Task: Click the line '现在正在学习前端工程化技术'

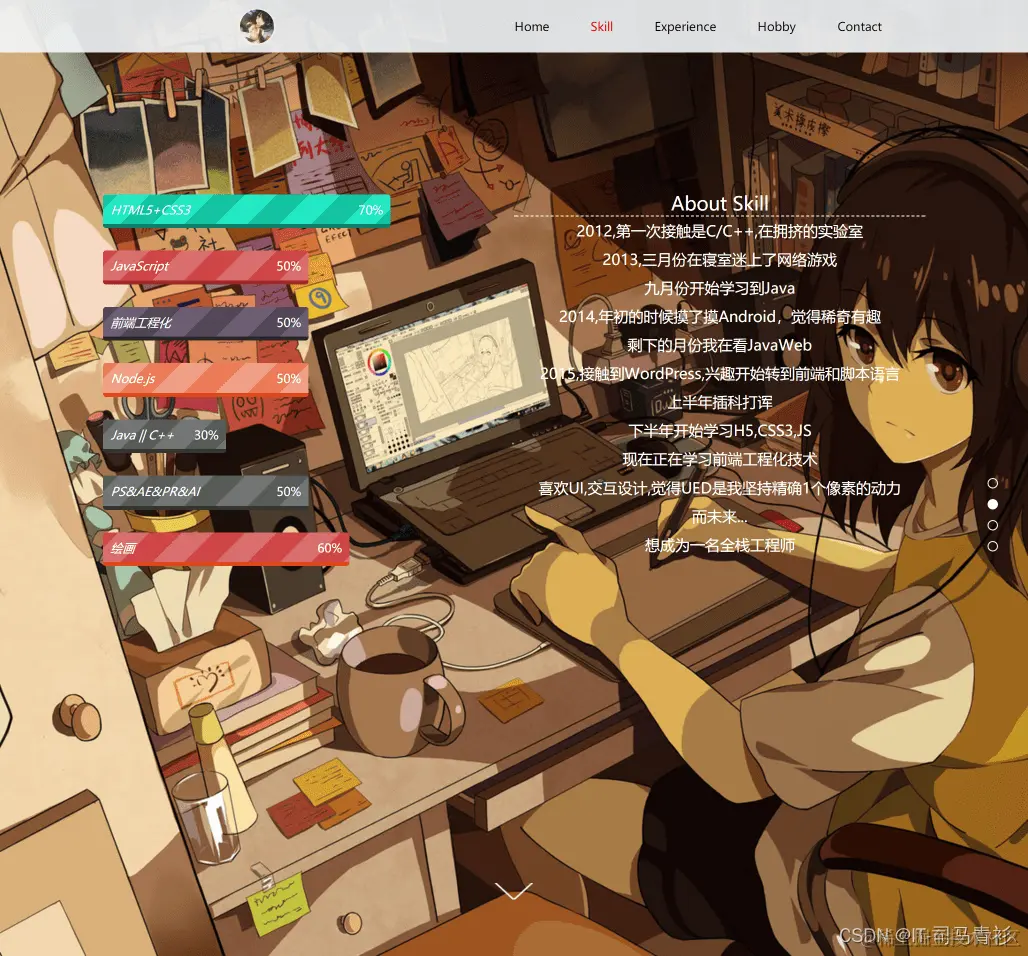Action: coord(719,460)
